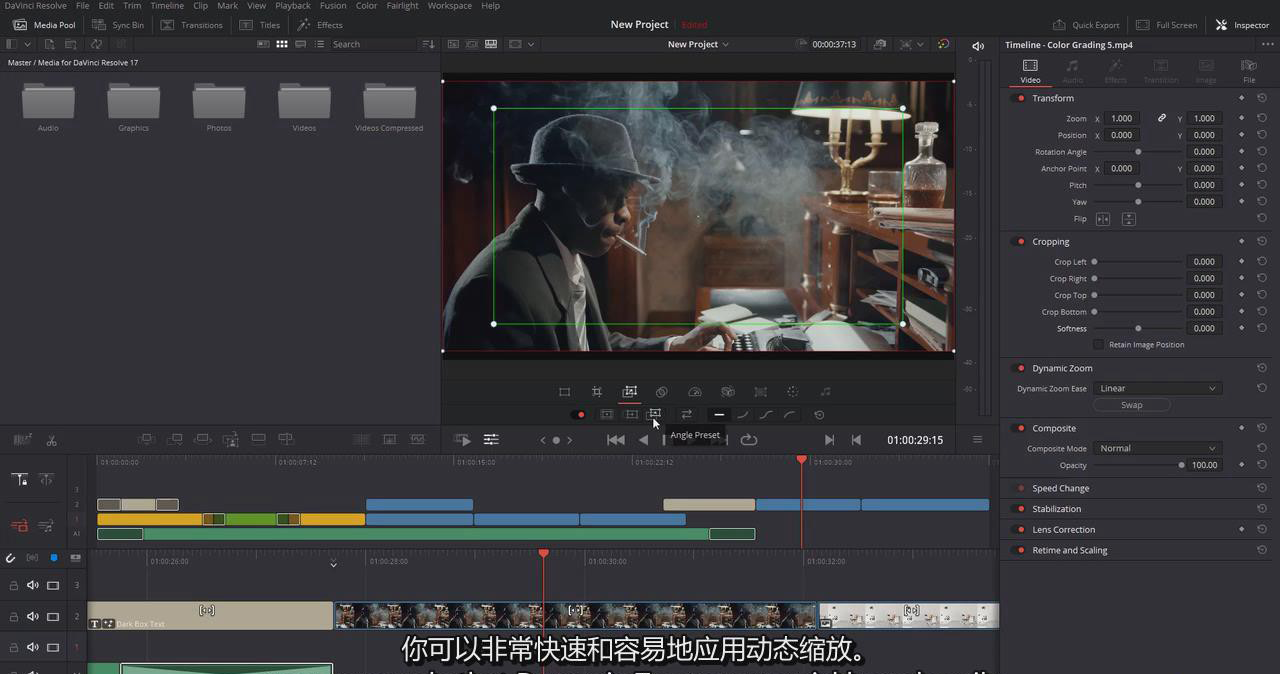
Task: Open the Composite tool under the viewer
Action: 662,392
